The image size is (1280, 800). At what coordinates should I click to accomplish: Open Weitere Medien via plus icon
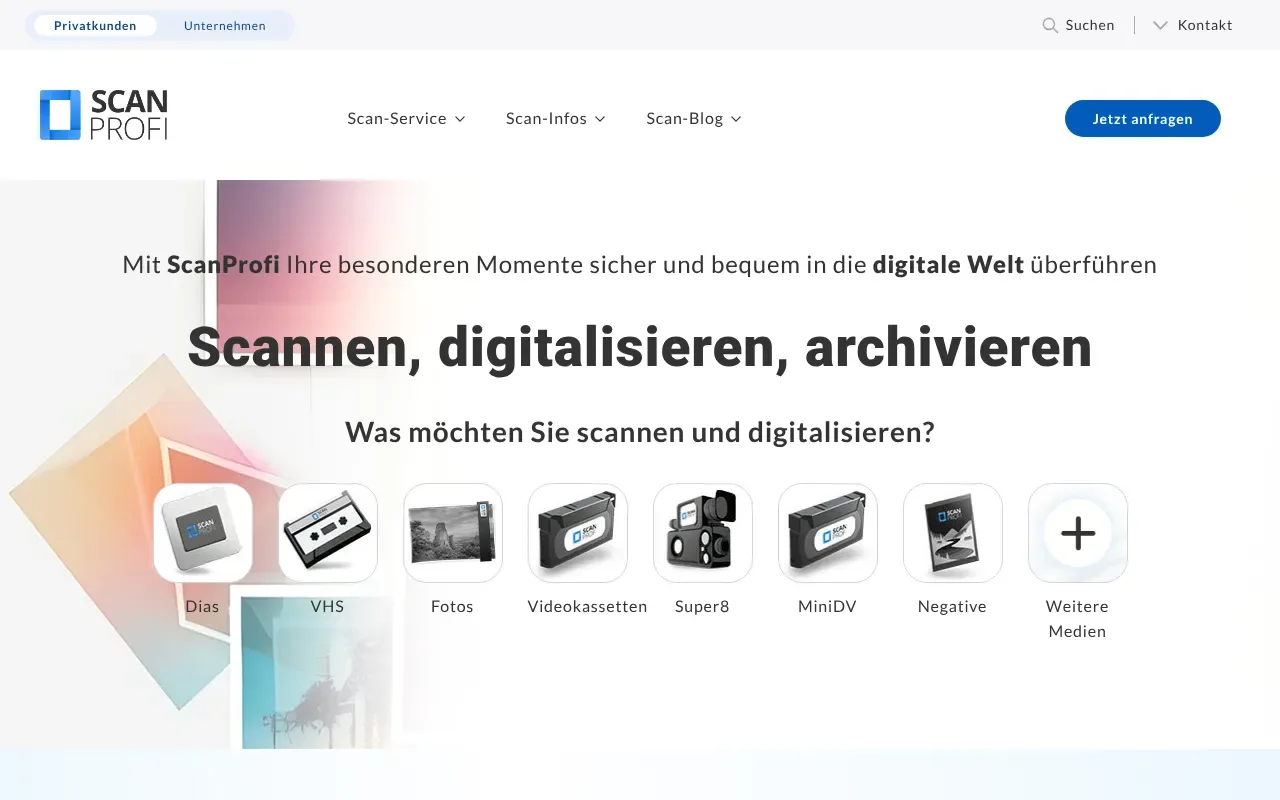tap(1077, 533)
